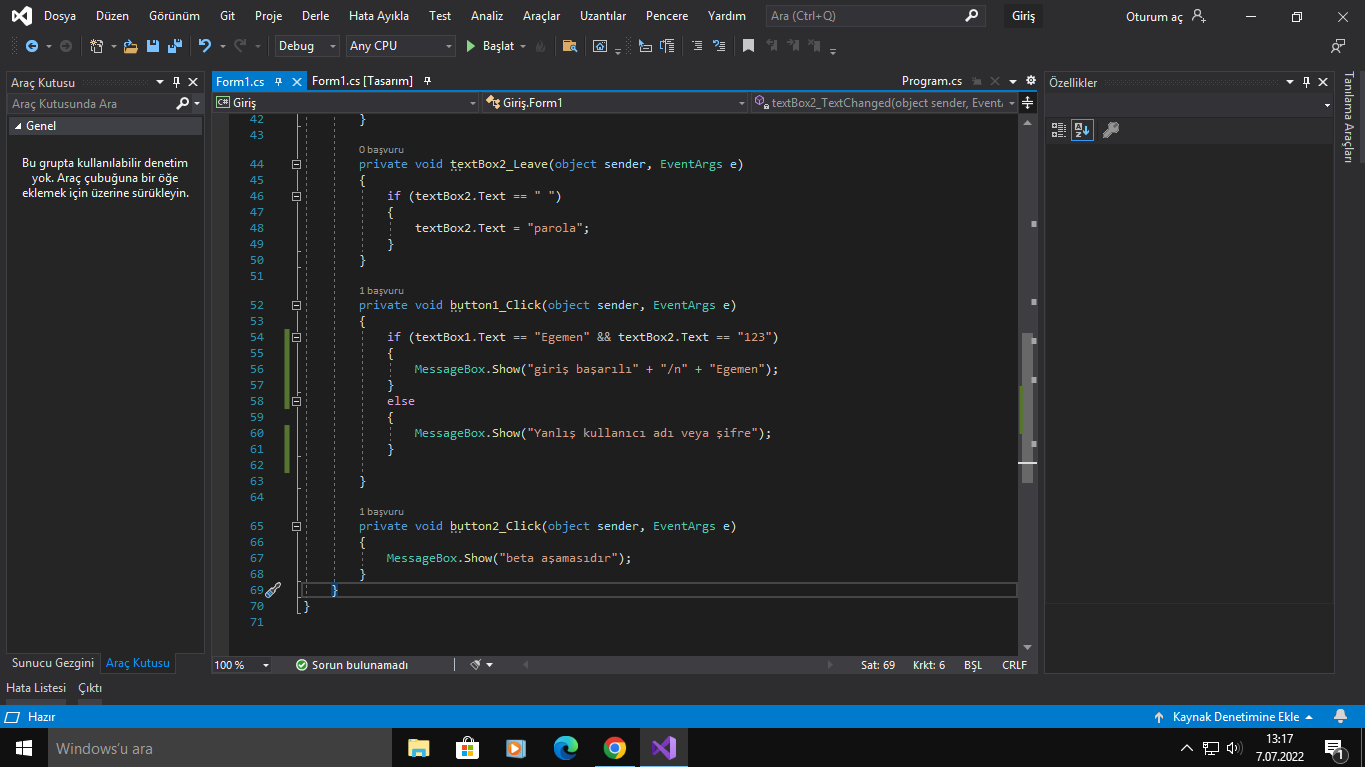Image resolution: width=1365 pixels, height=767 pixels.
Task: Click the Undo arrow icon
Action: point(204,46)
